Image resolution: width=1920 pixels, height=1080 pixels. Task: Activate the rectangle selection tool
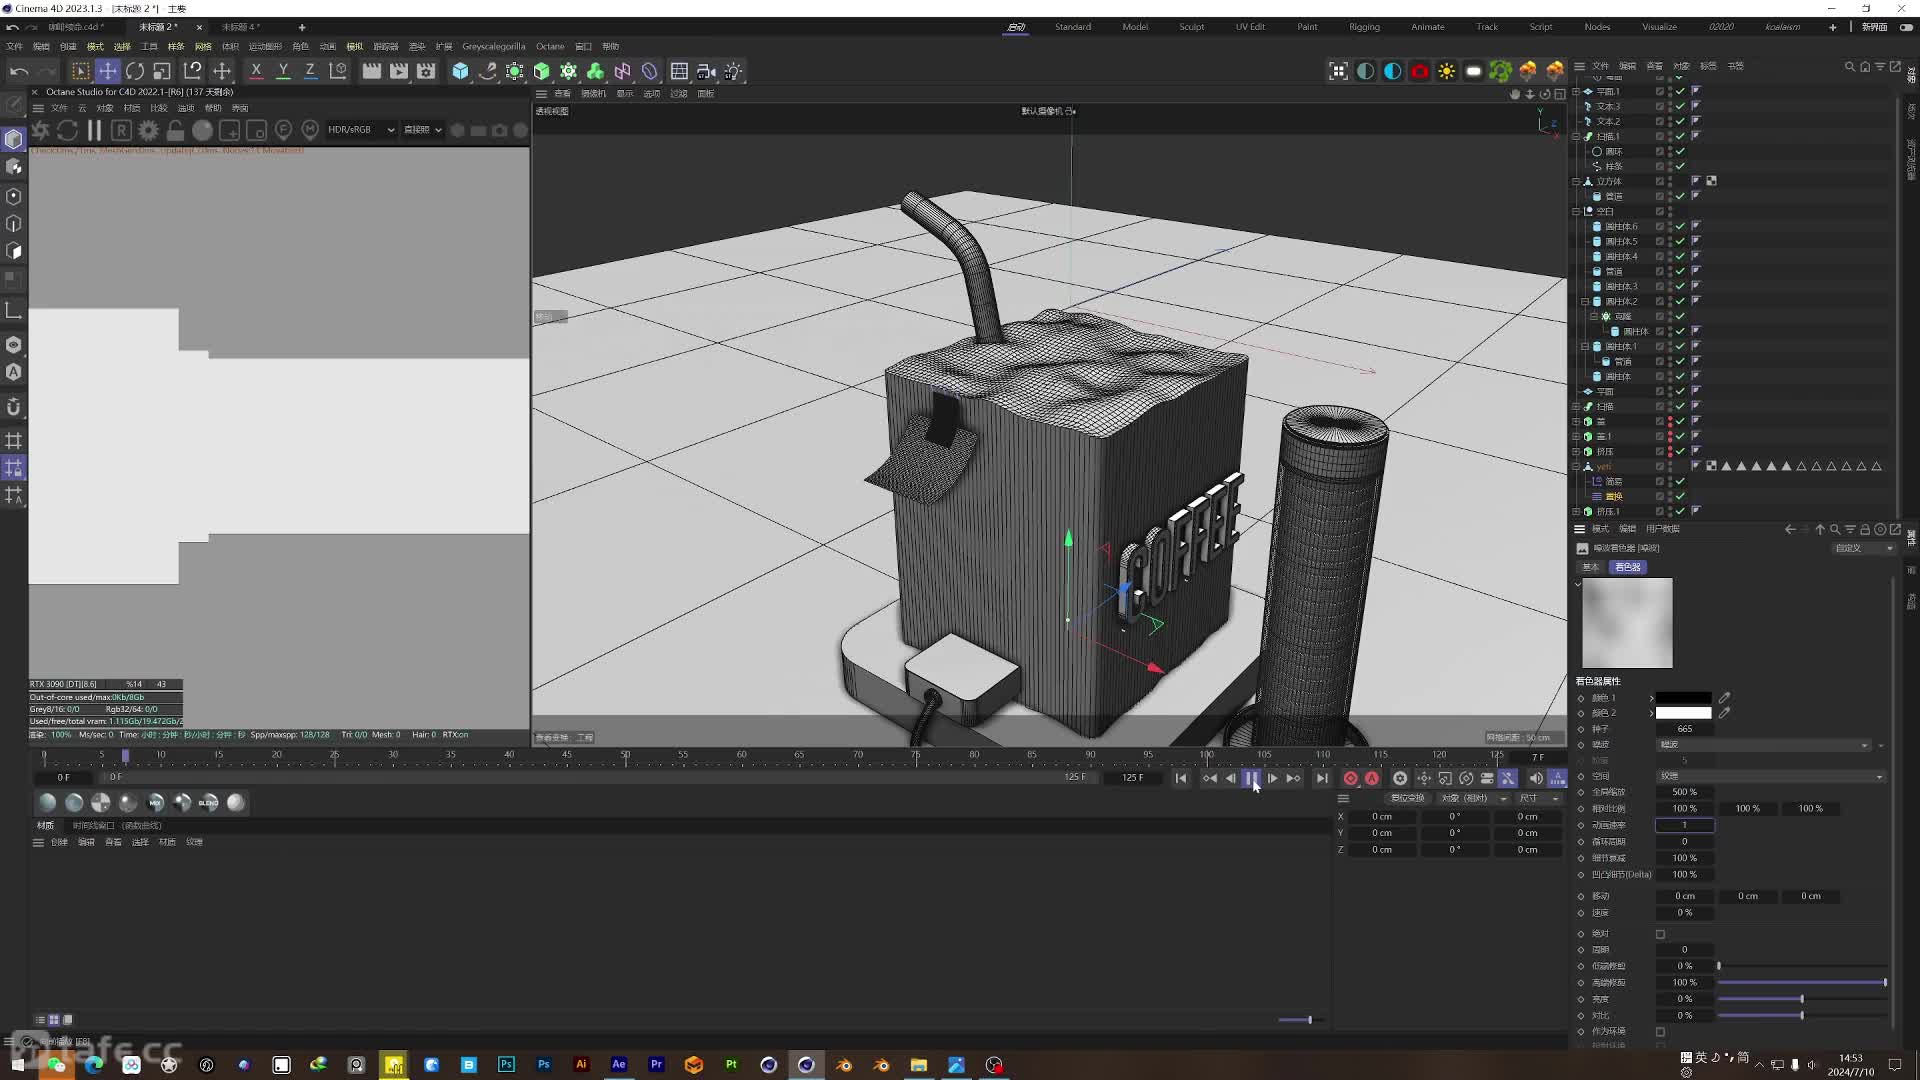[80, 71]
